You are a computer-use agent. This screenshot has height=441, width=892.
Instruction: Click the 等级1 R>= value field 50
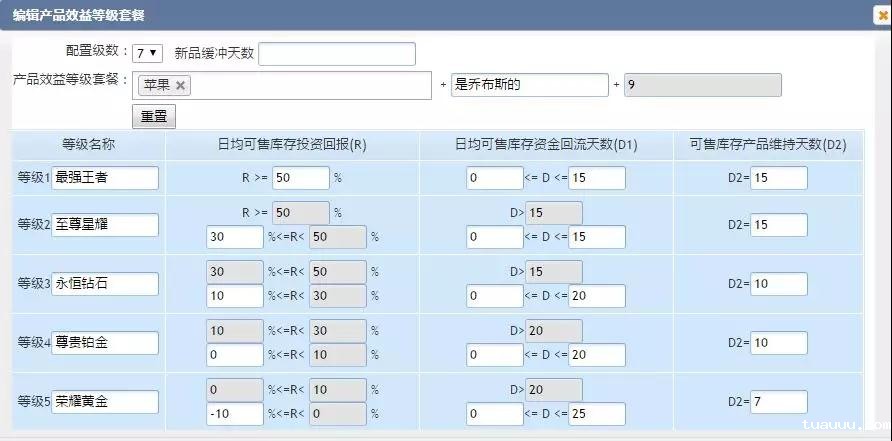point(300,178)
